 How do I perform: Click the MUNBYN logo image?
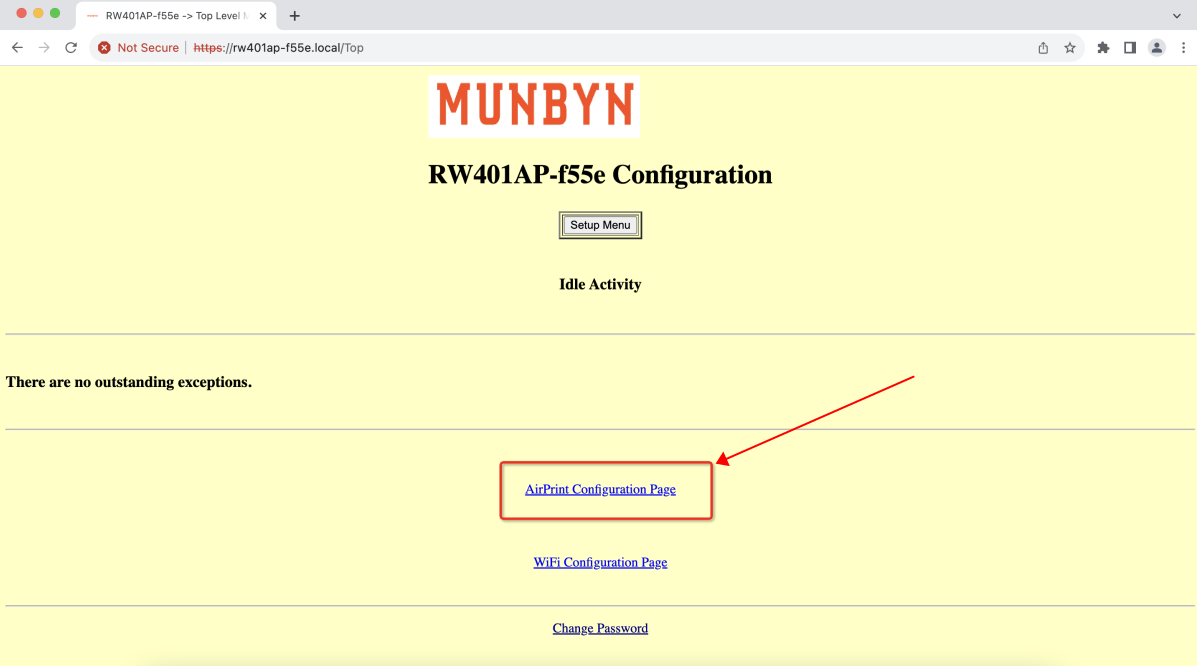click(534, 106)
